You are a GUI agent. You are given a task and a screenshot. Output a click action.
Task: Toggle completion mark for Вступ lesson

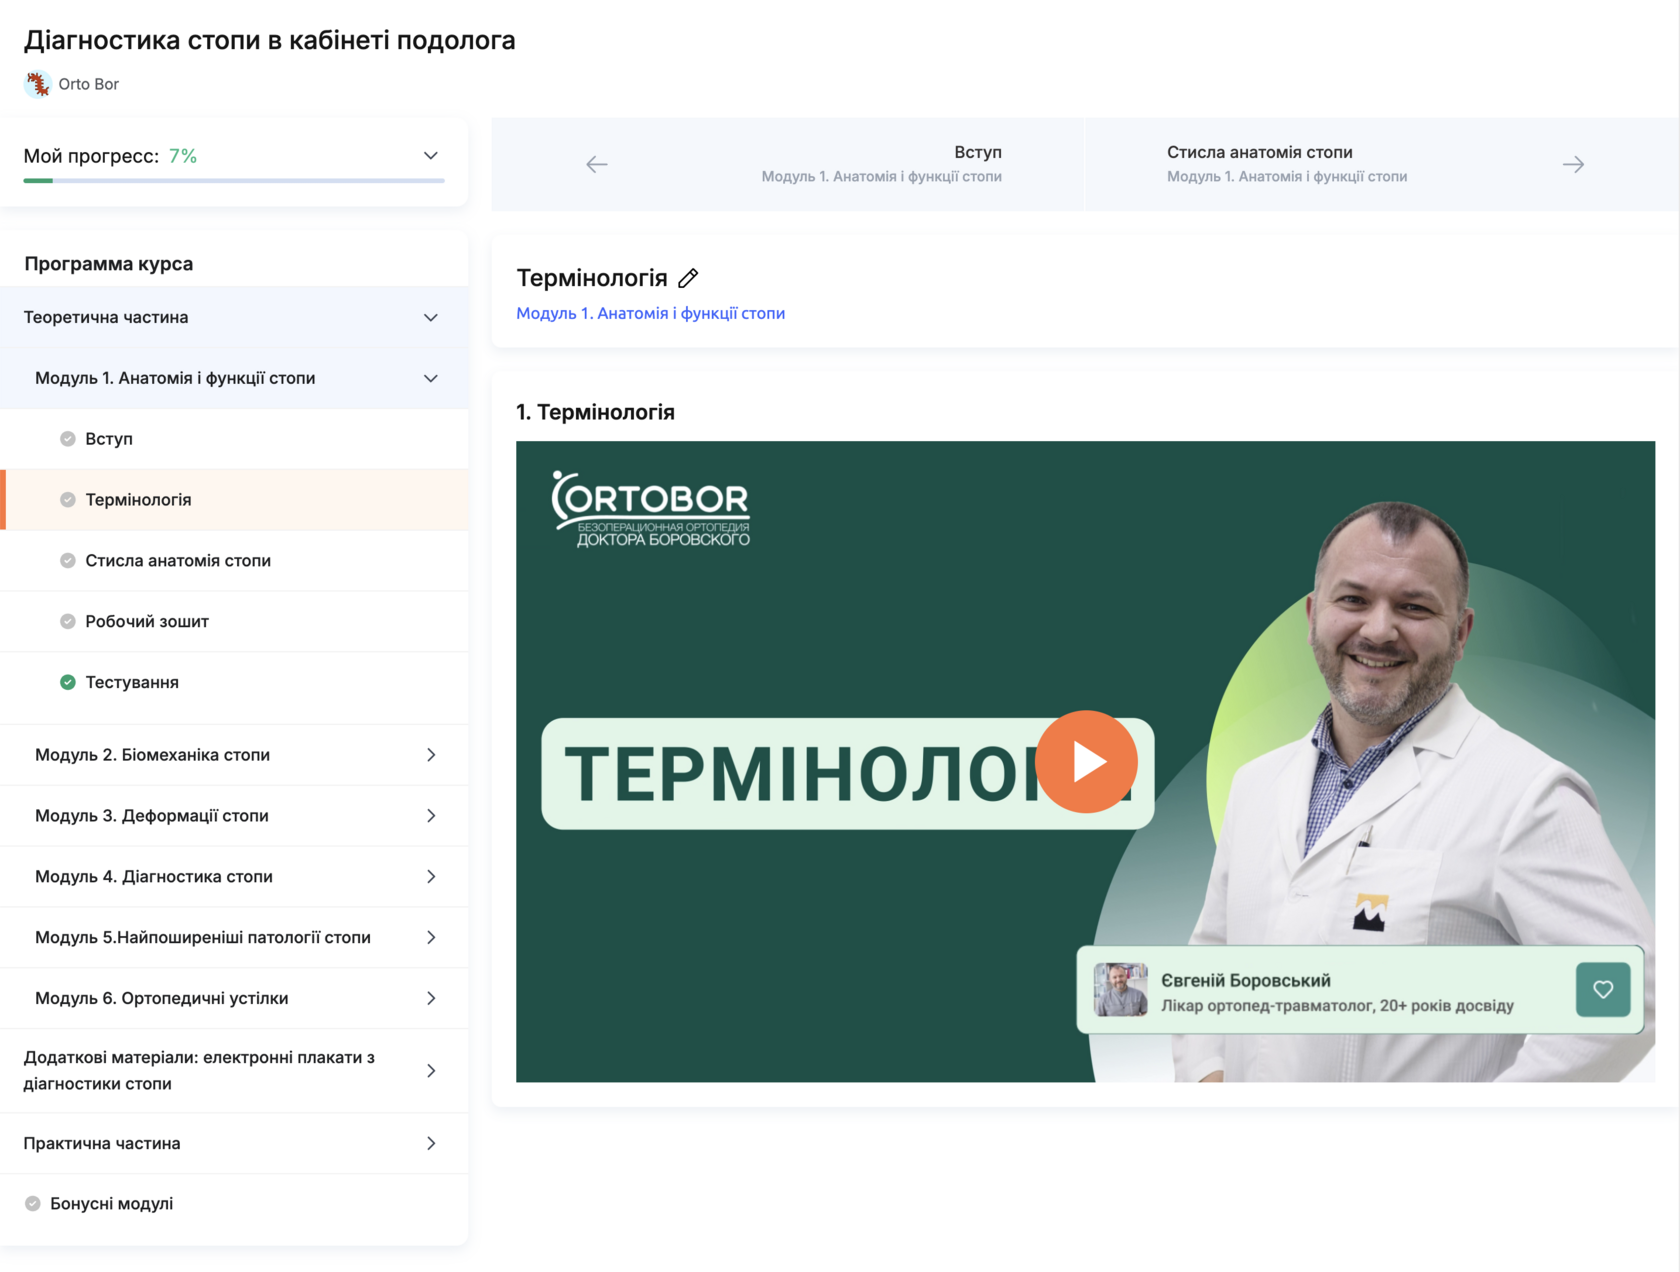click(68, 439)
